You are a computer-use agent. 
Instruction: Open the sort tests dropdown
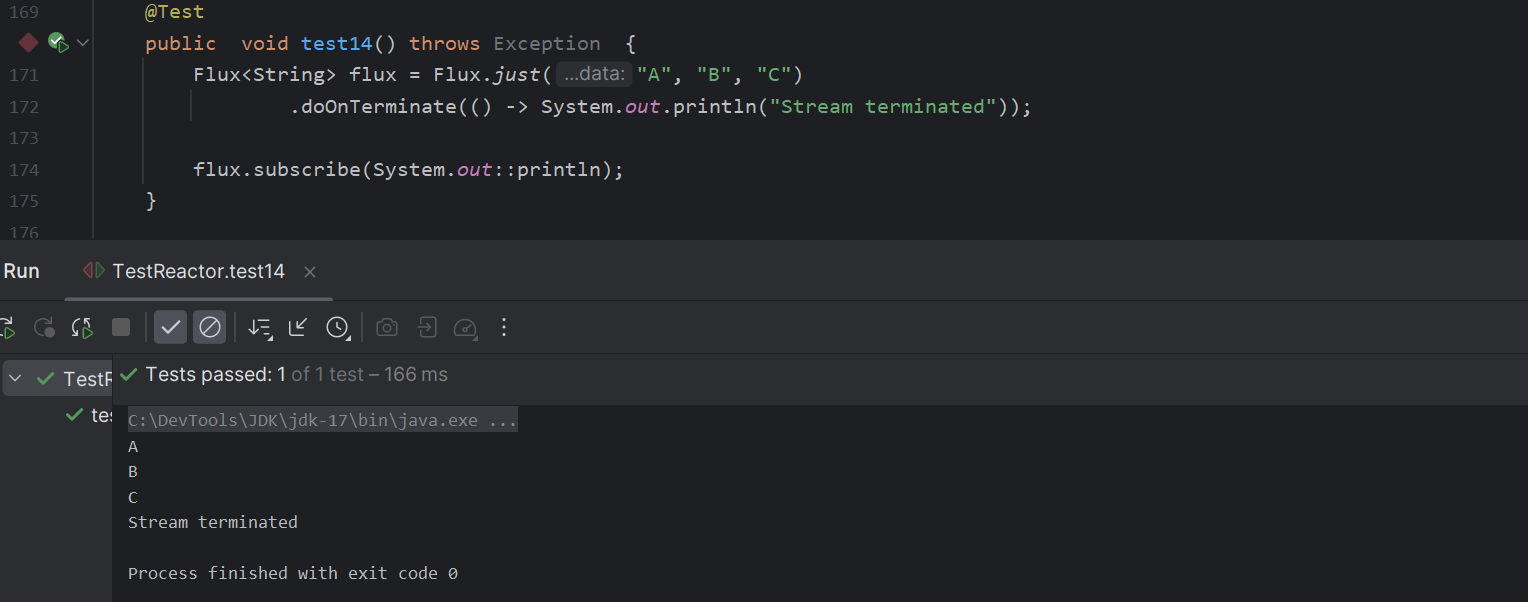click(x=260, y=327)
